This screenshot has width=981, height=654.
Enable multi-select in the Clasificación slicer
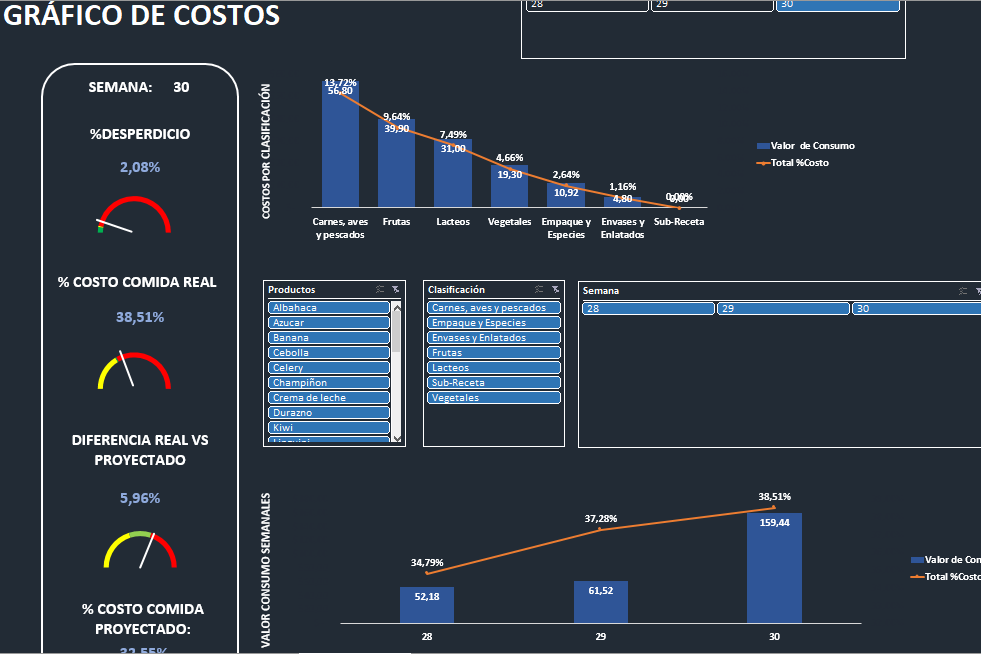[x=540, y=290]
